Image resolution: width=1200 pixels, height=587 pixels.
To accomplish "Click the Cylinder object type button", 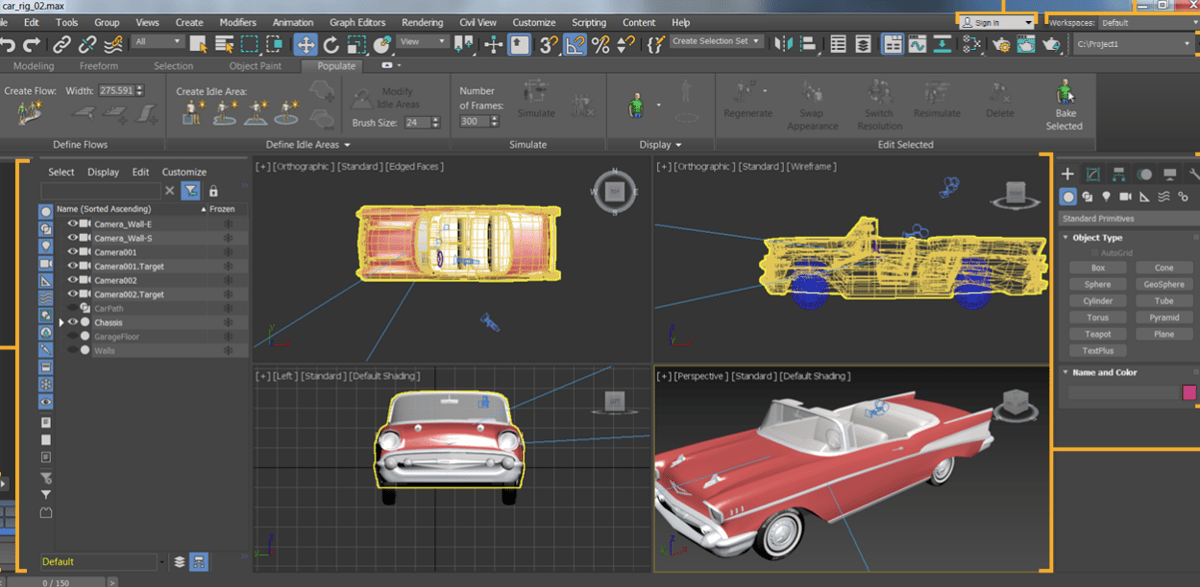I will (1097, 301).
